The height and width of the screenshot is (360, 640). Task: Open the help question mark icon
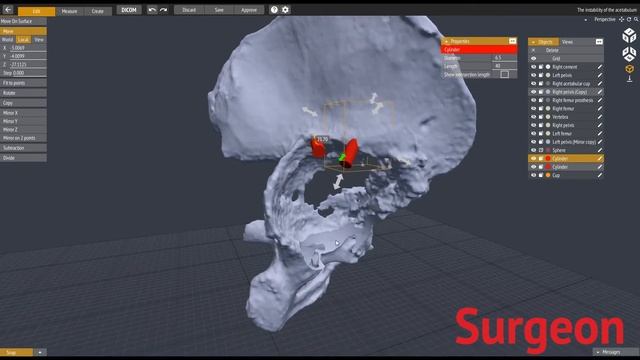(x=274, y=10)
